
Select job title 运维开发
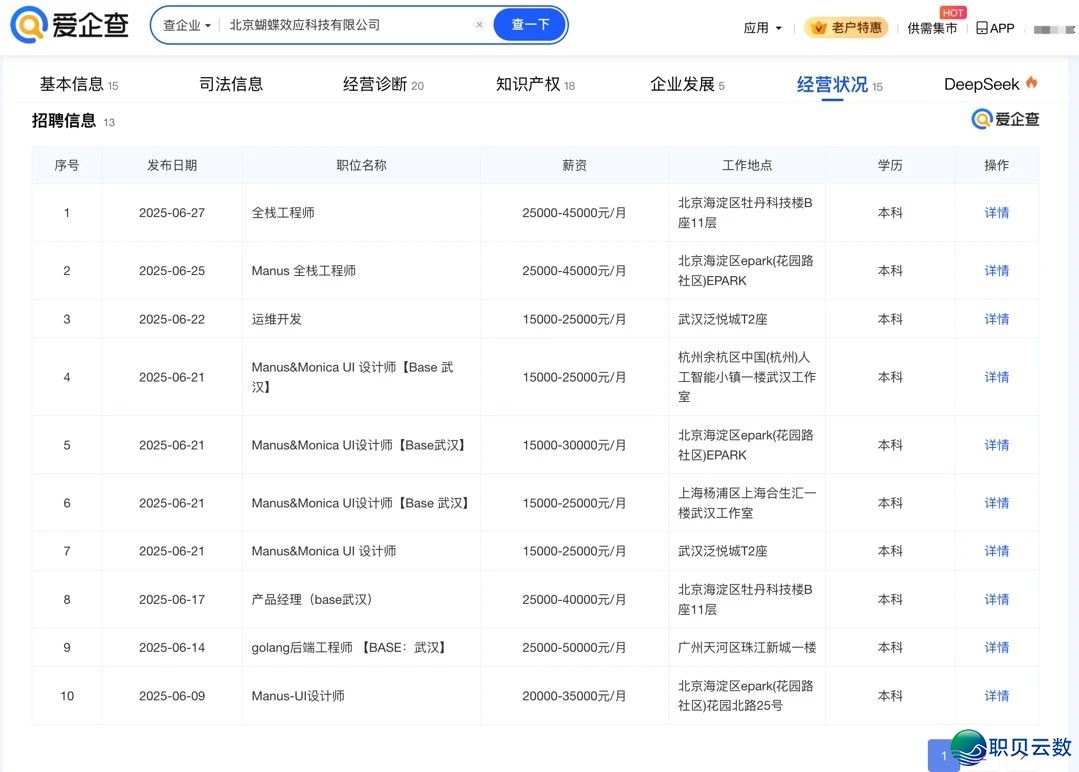point(277,319)
